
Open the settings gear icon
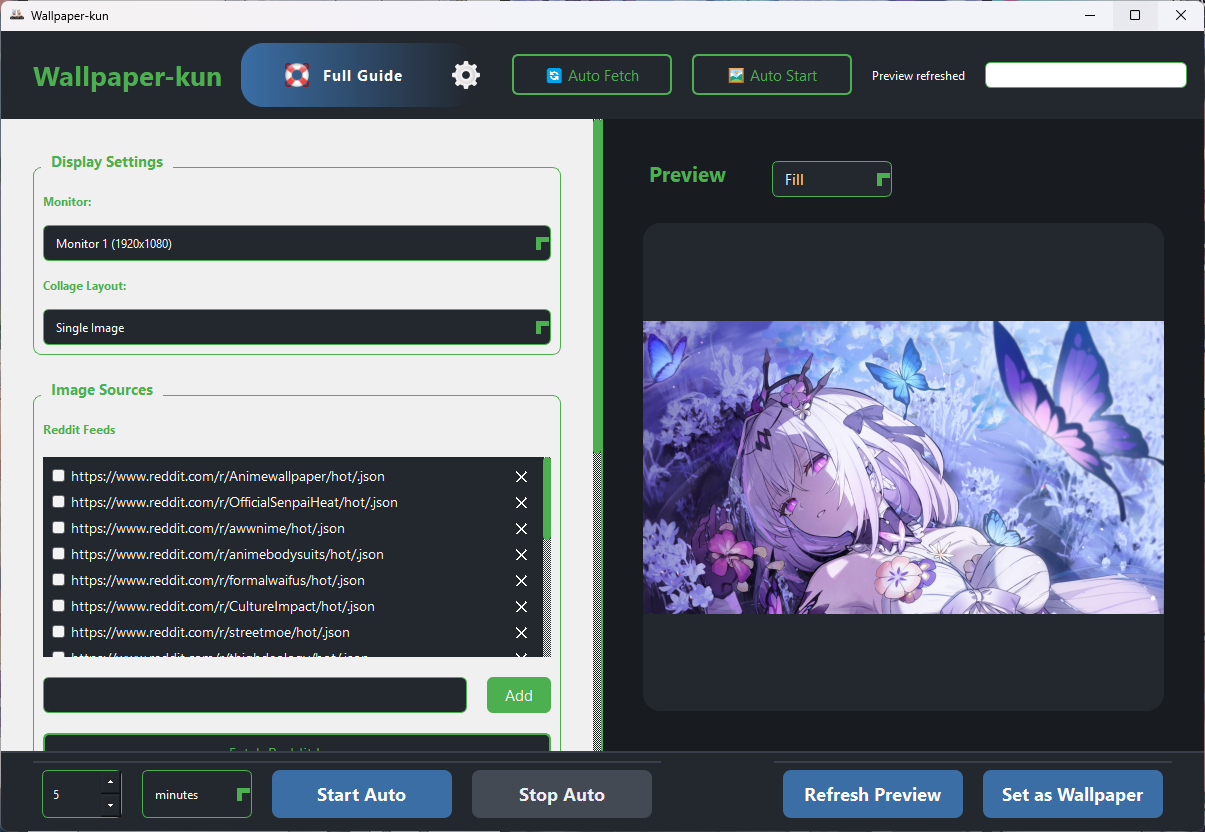(x=466, y=75)
